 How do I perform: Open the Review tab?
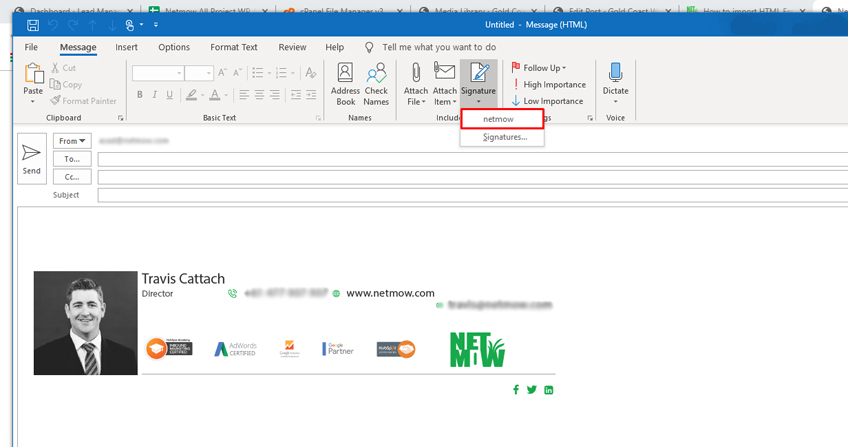(x=293, y=47)
